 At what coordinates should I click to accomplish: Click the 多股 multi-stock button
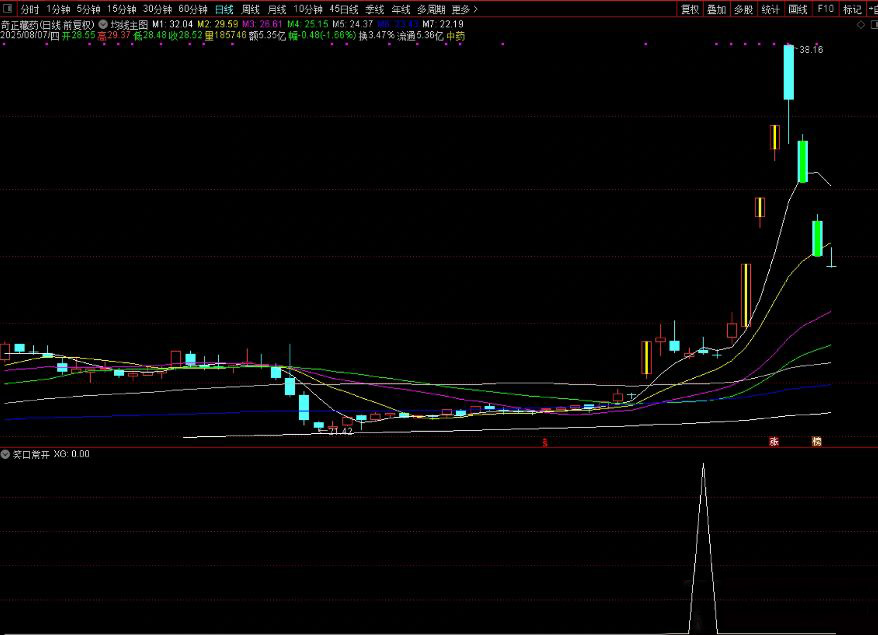743,9
